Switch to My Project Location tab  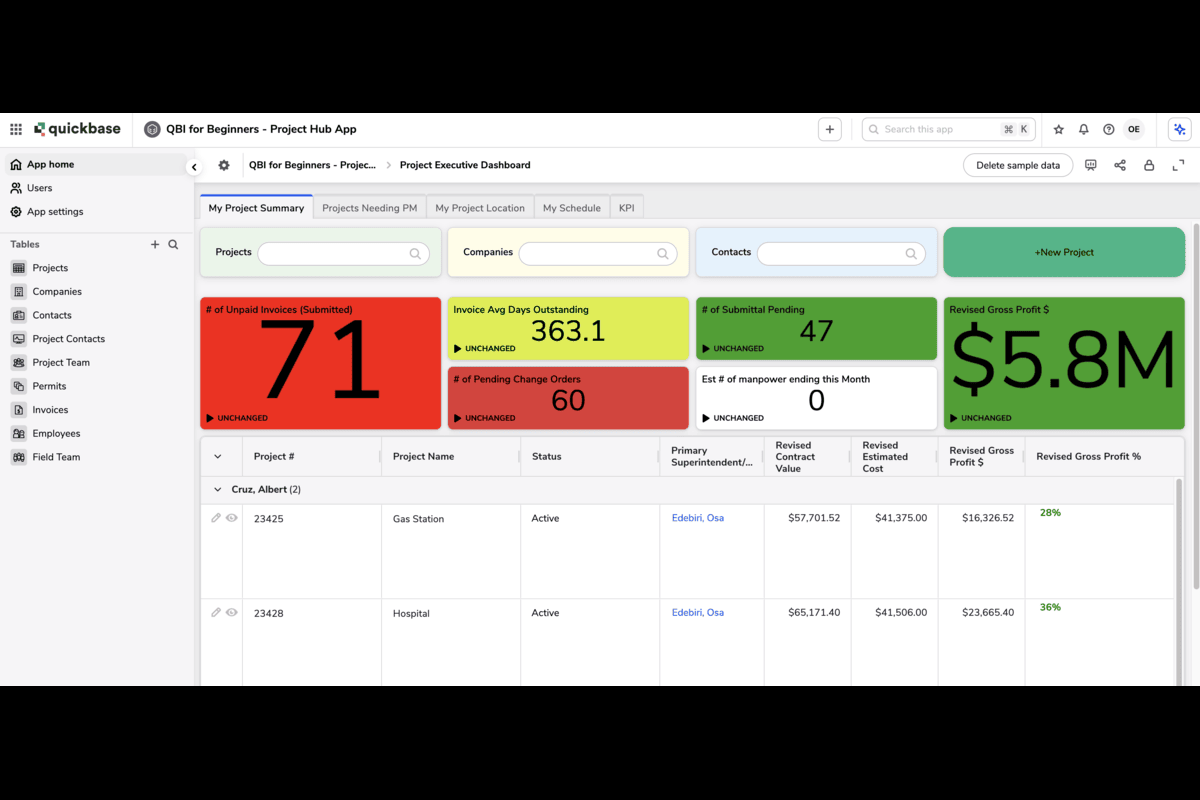480,208
